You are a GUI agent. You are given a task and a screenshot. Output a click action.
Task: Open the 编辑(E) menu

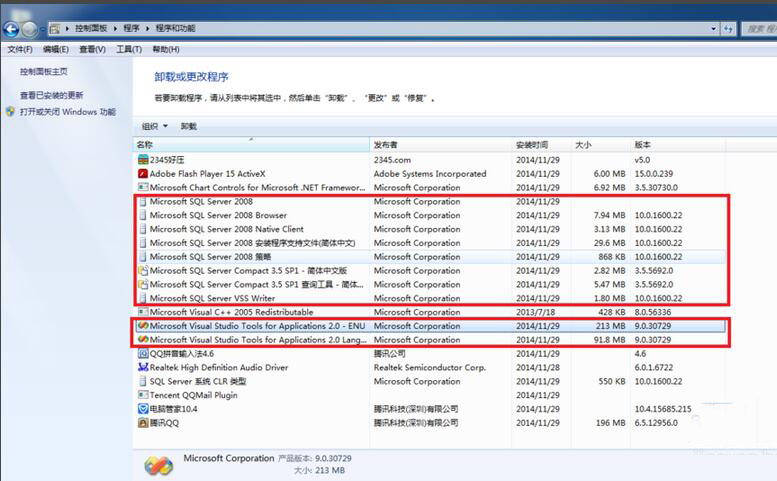(56, 49)
